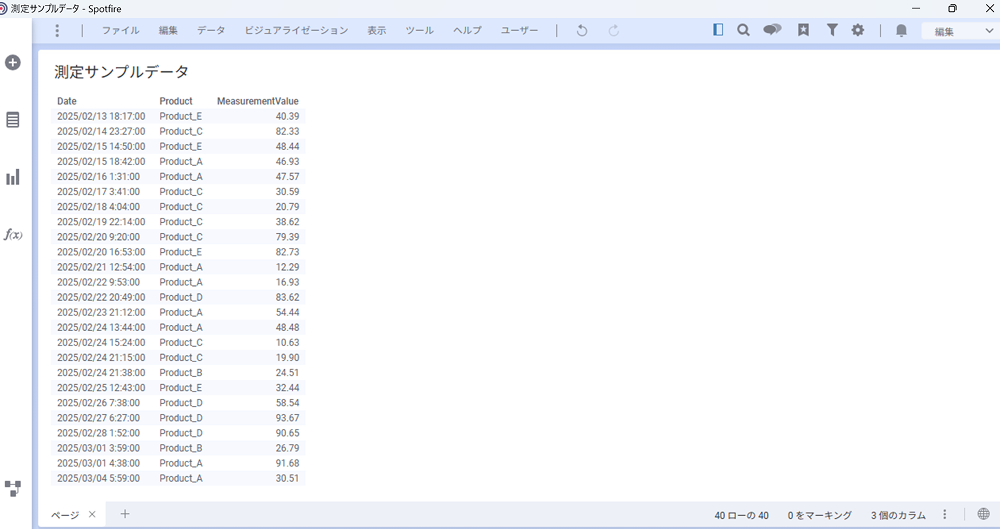This screenshot has width=1000, height=529.
Task: Click the MeasurementValue column header
Action: click(x=258, y=101)
